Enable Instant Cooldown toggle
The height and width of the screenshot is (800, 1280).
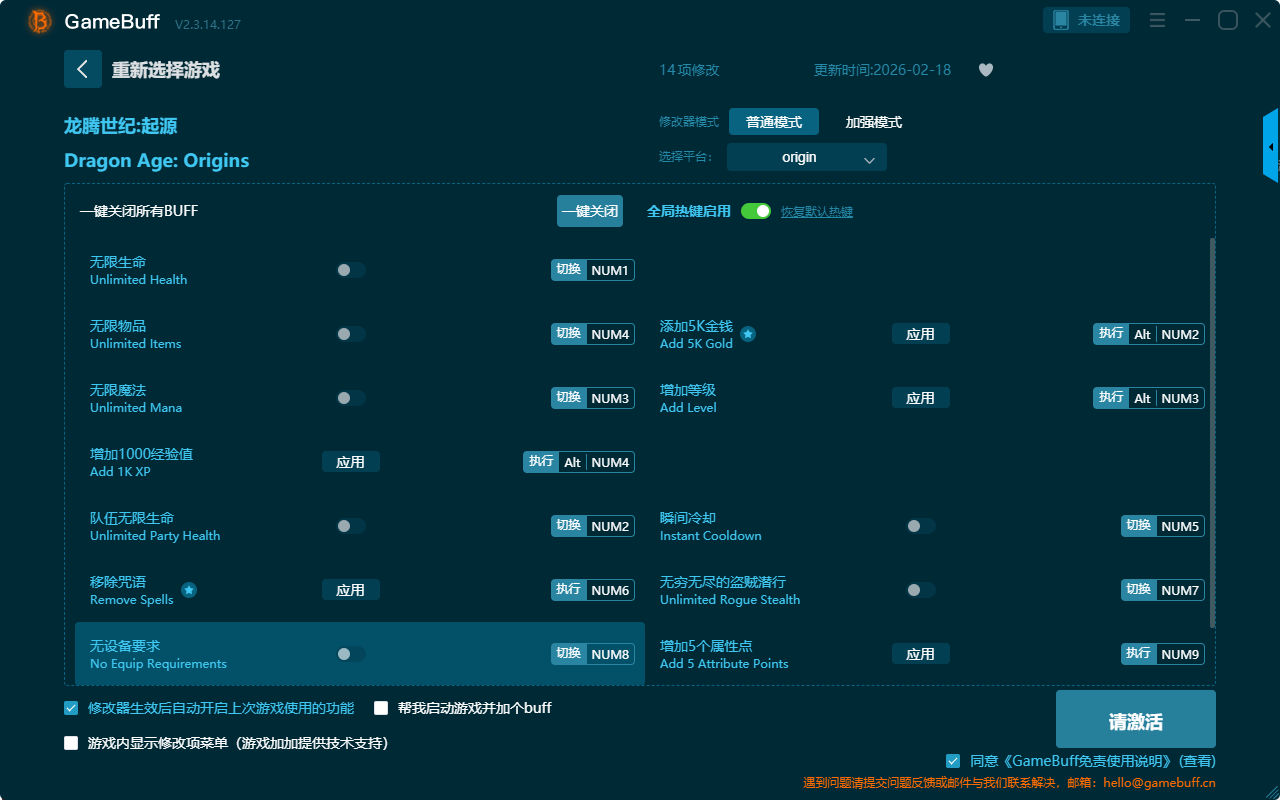click(920, 526)
